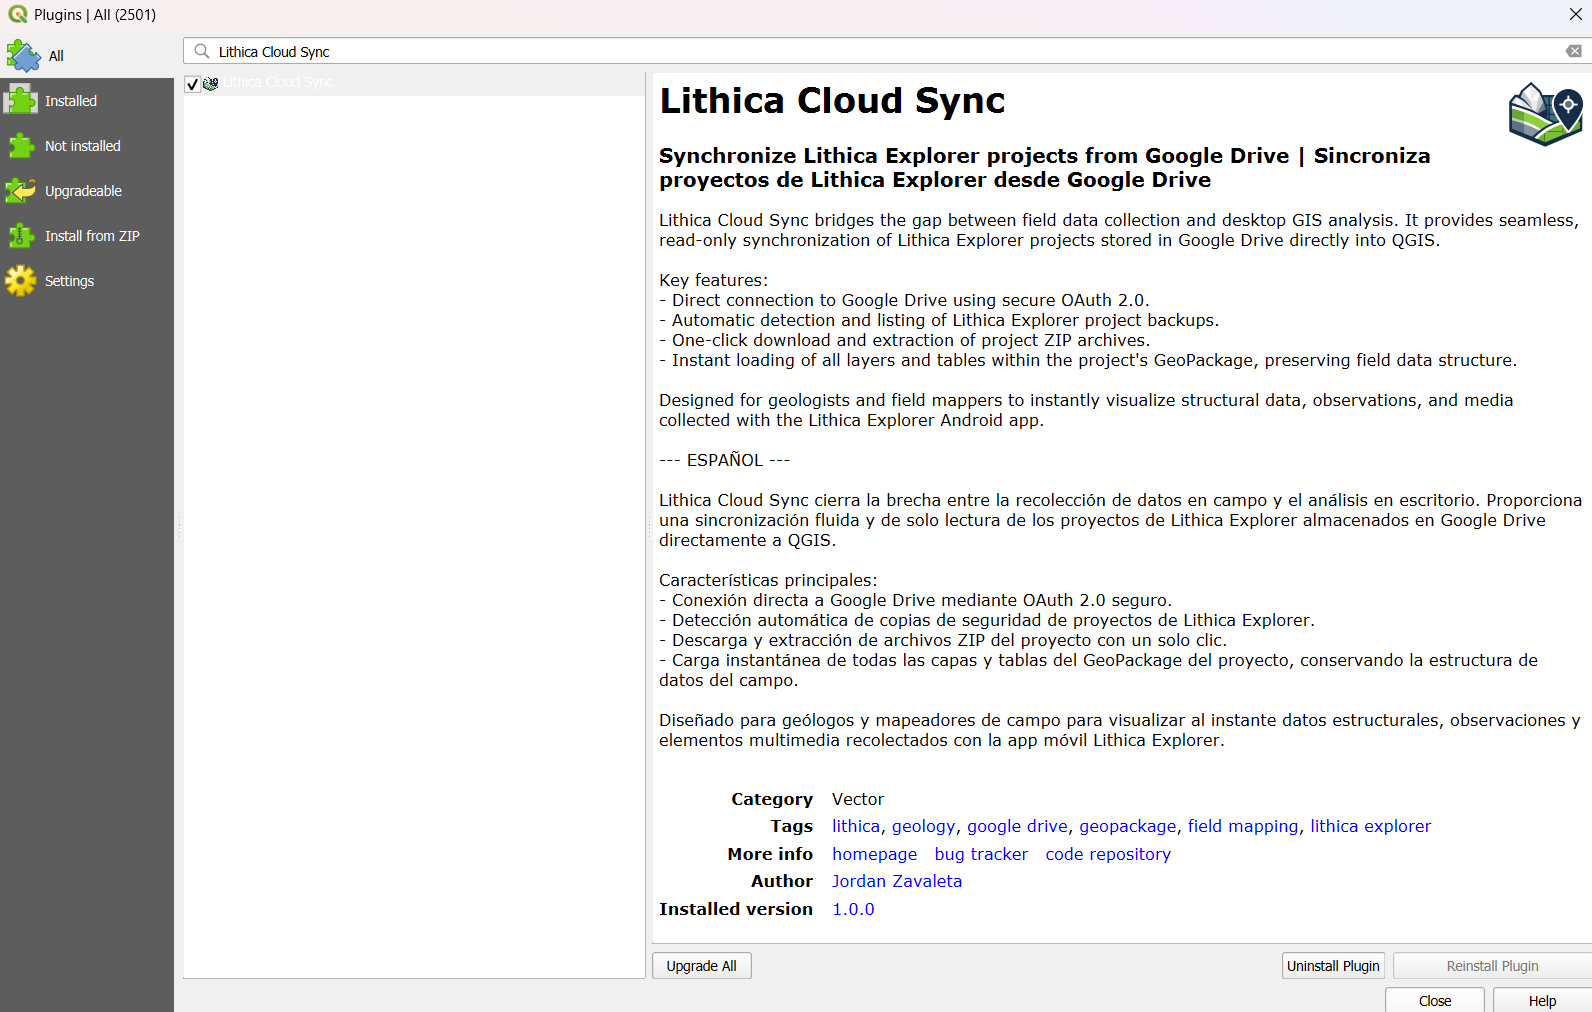The width and height of the screenshot is (1592, 1012).
Task: Open the field mapping tag link
Action: tap(1243, 826)
